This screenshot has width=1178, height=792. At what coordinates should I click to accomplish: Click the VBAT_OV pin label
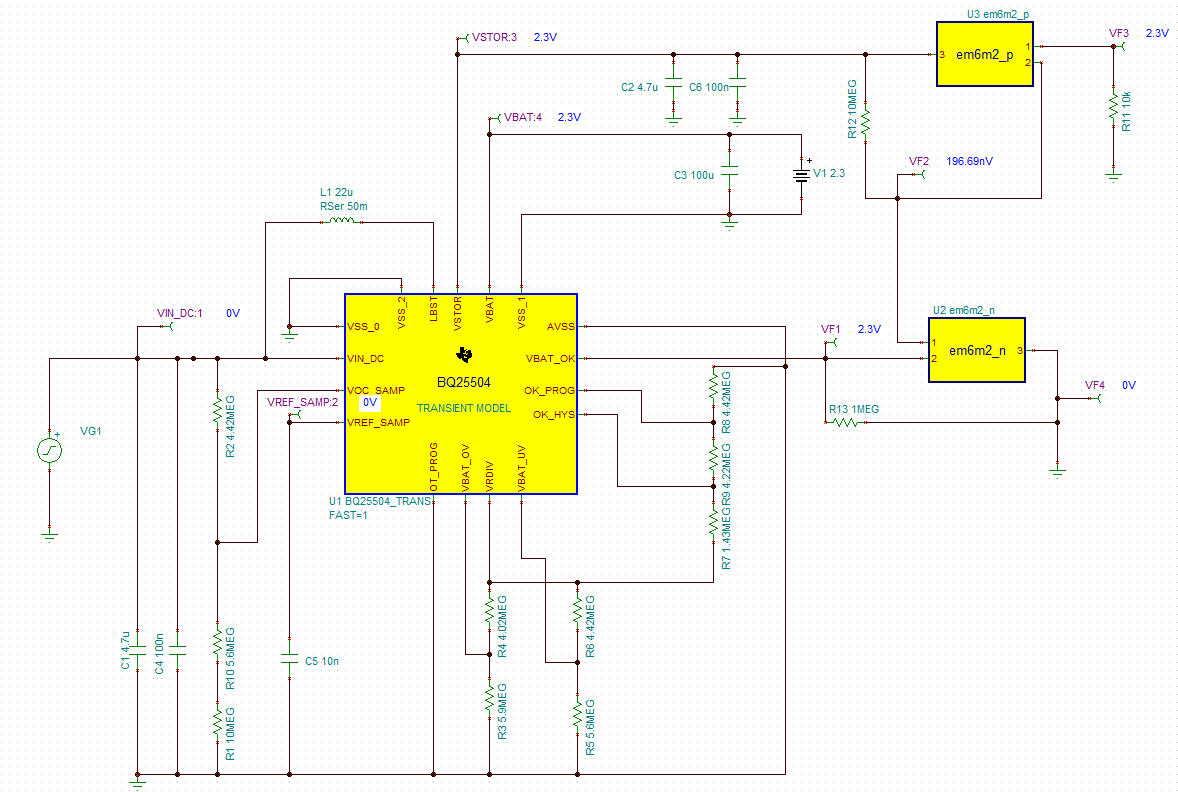tap(465, 468)
